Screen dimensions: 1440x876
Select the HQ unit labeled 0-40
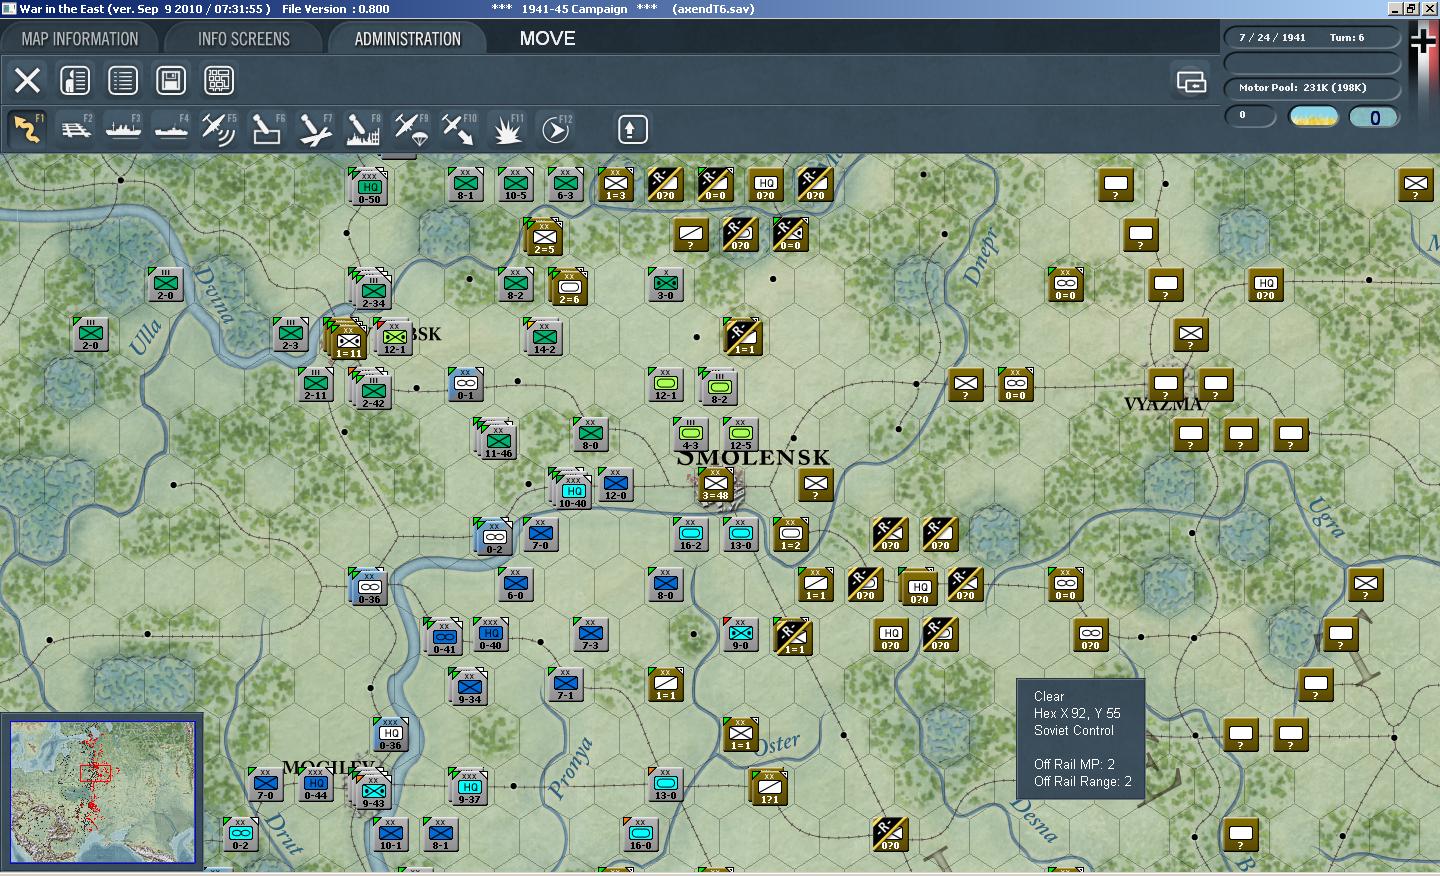[x=490, y=635]
